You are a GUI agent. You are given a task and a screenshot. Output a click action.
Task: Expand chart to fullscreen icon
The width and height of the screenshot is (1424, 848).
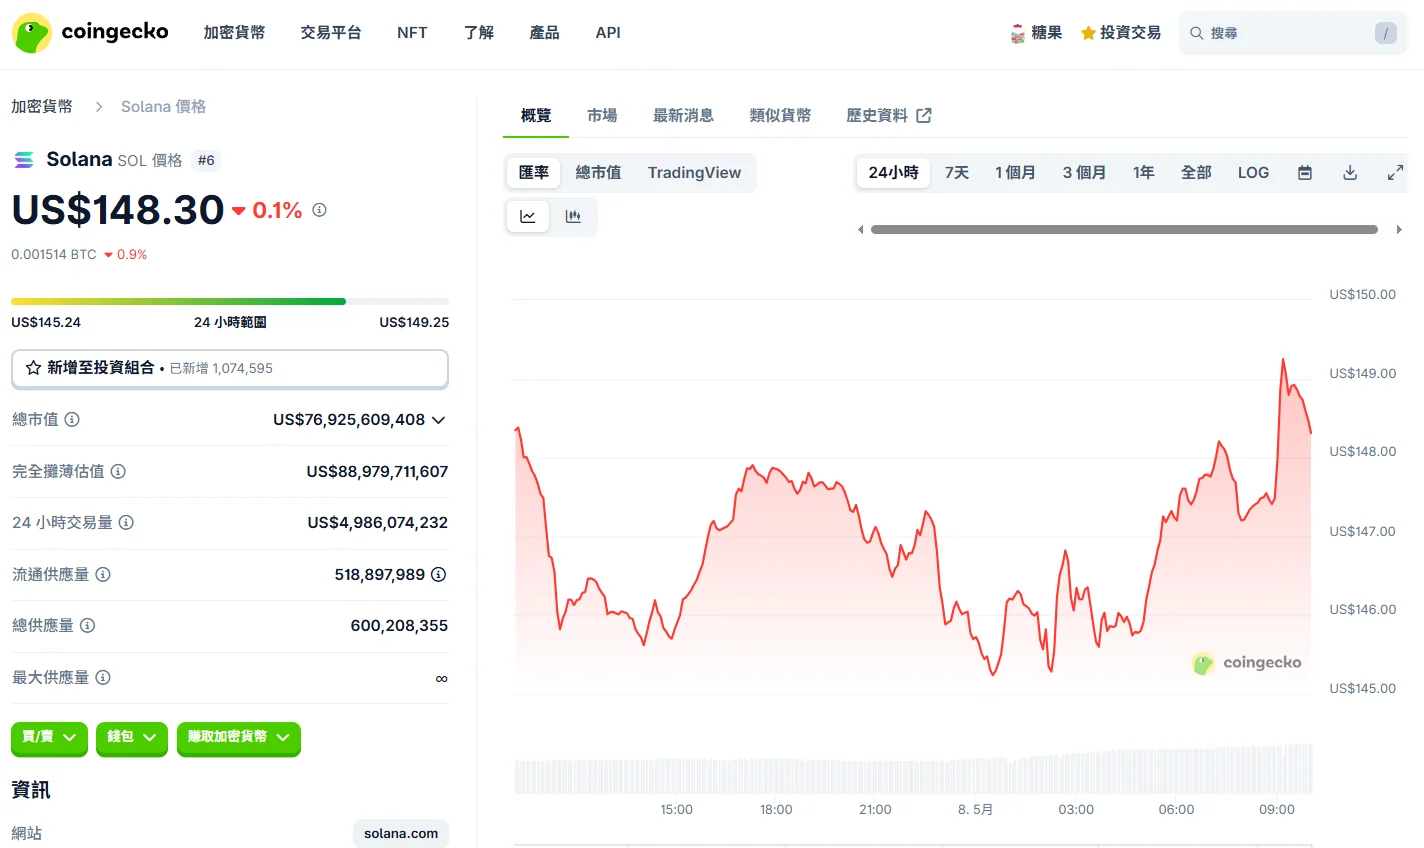1395,173
